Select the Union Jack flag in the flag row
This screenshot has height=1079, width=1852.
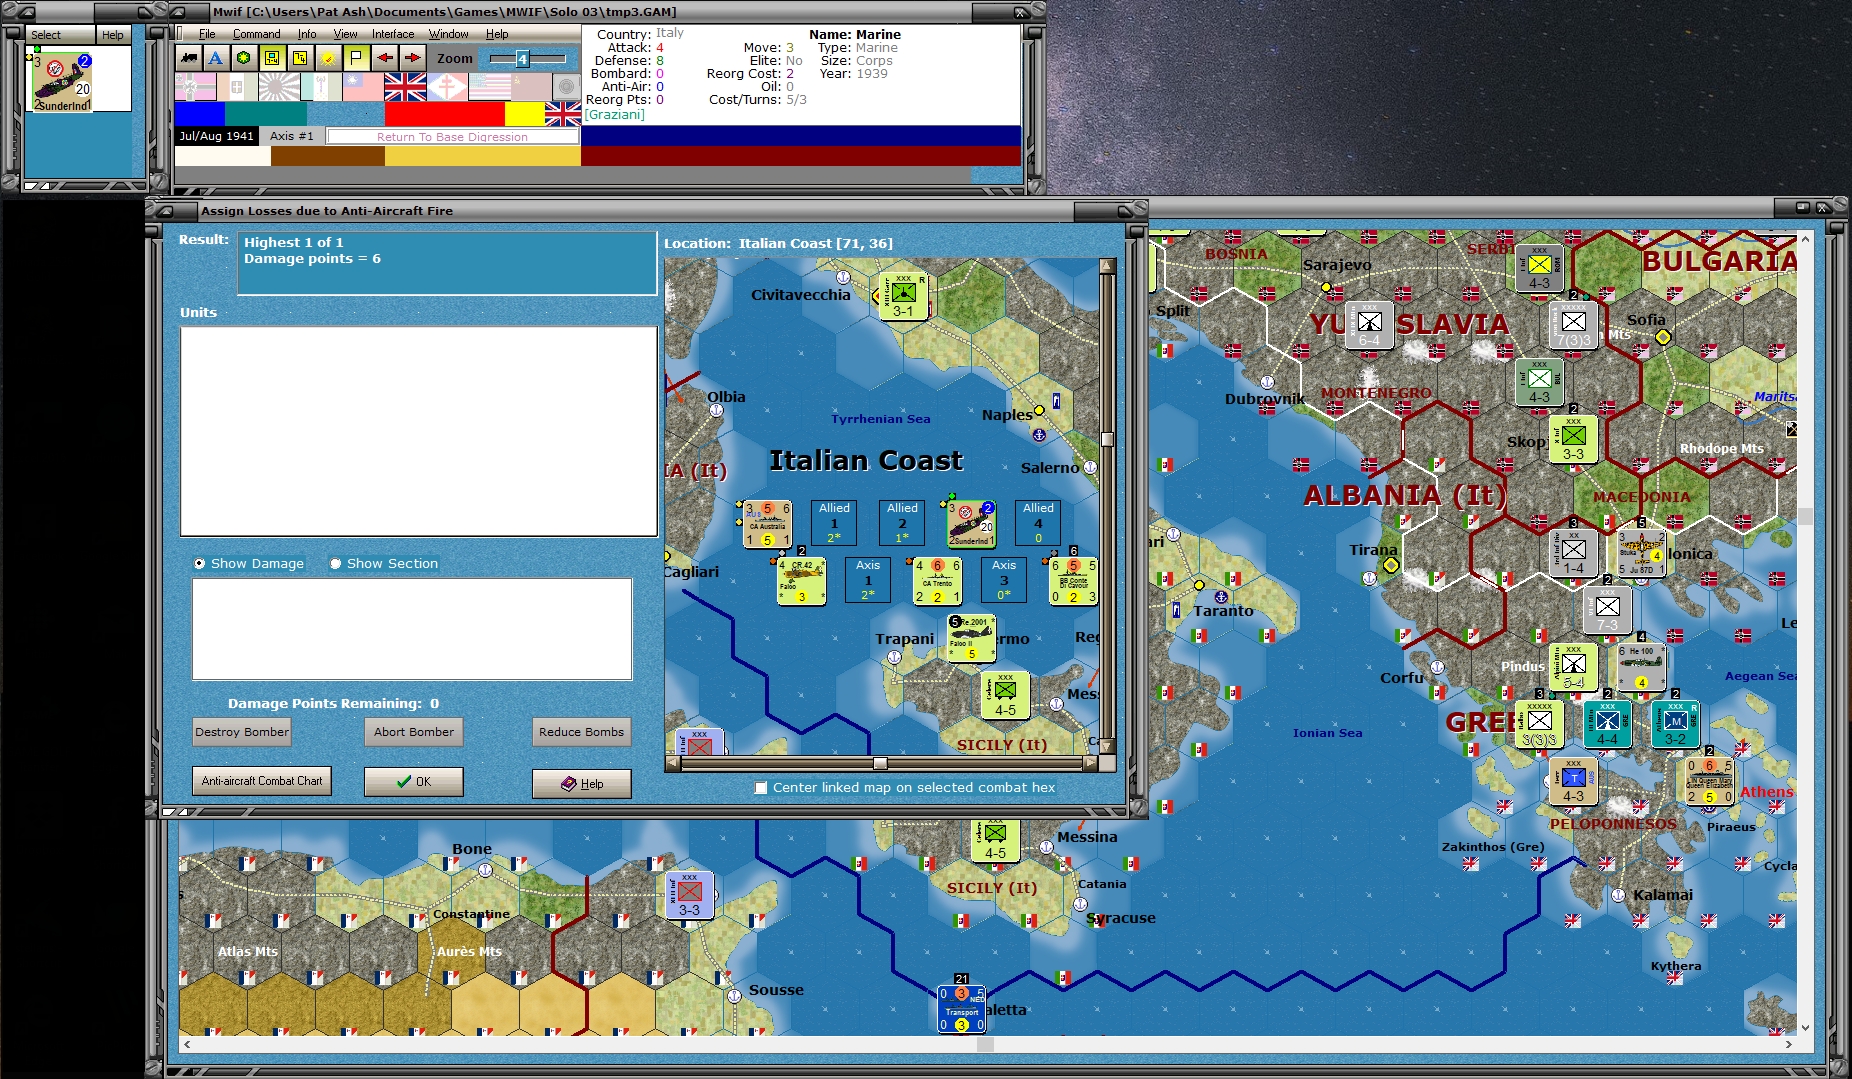405,87
